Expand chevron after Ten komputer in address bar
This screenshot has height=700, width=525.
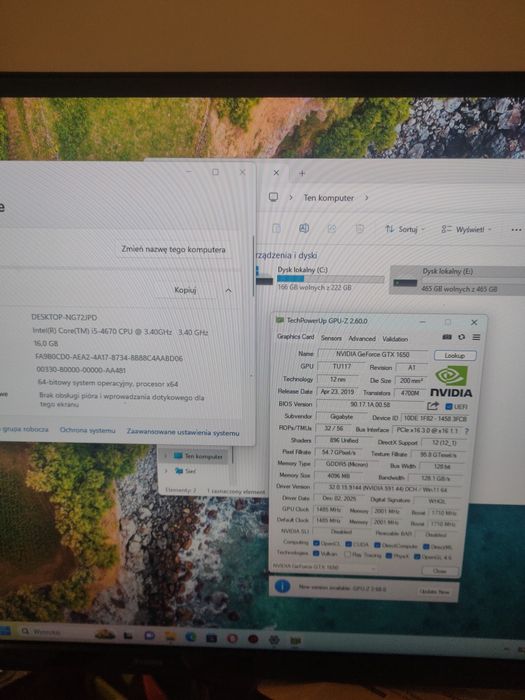point(367,197)
